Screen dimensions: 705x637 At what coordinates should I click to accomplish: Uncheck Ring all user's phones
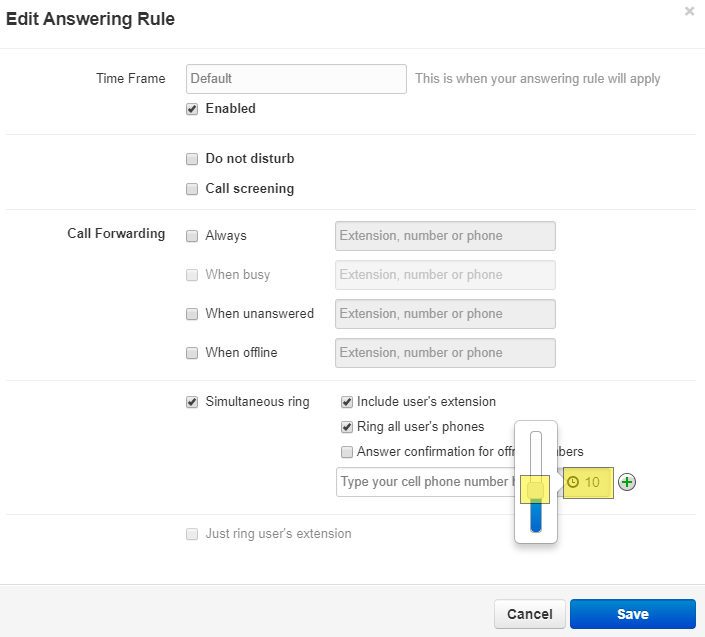pyautogui.click(x=347, y=427)
